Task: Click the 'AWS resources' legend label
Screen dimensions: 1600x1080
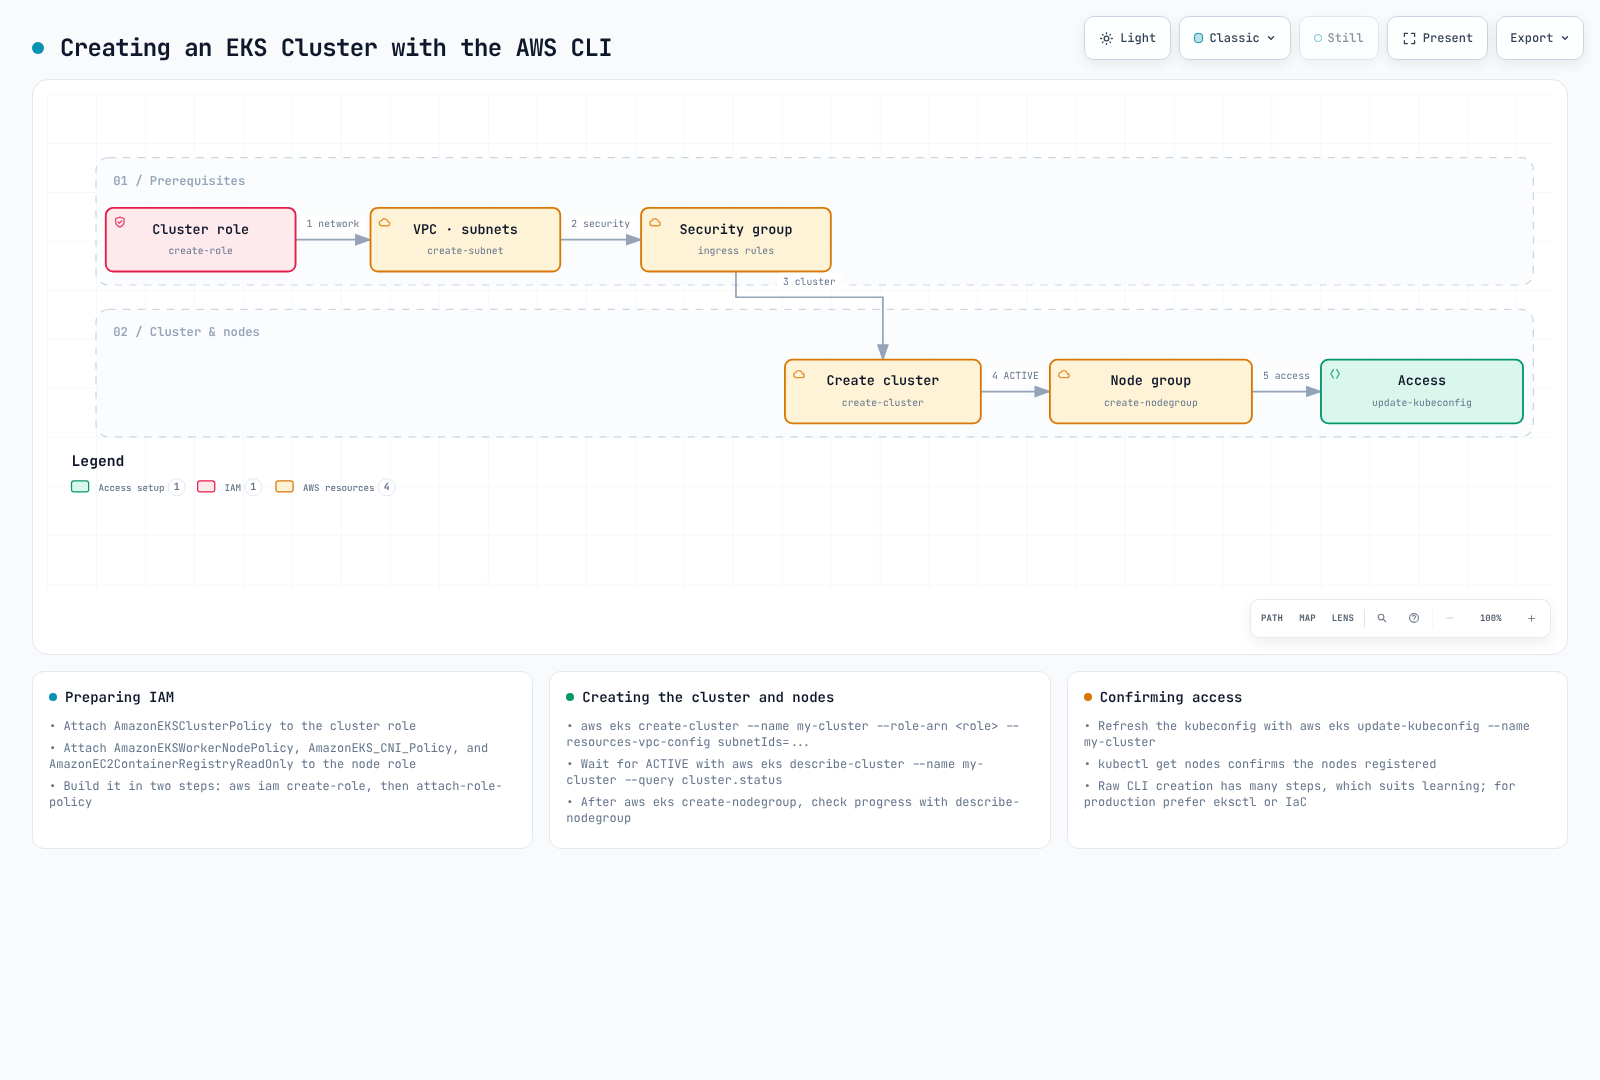Action: (x=339, y=488)
